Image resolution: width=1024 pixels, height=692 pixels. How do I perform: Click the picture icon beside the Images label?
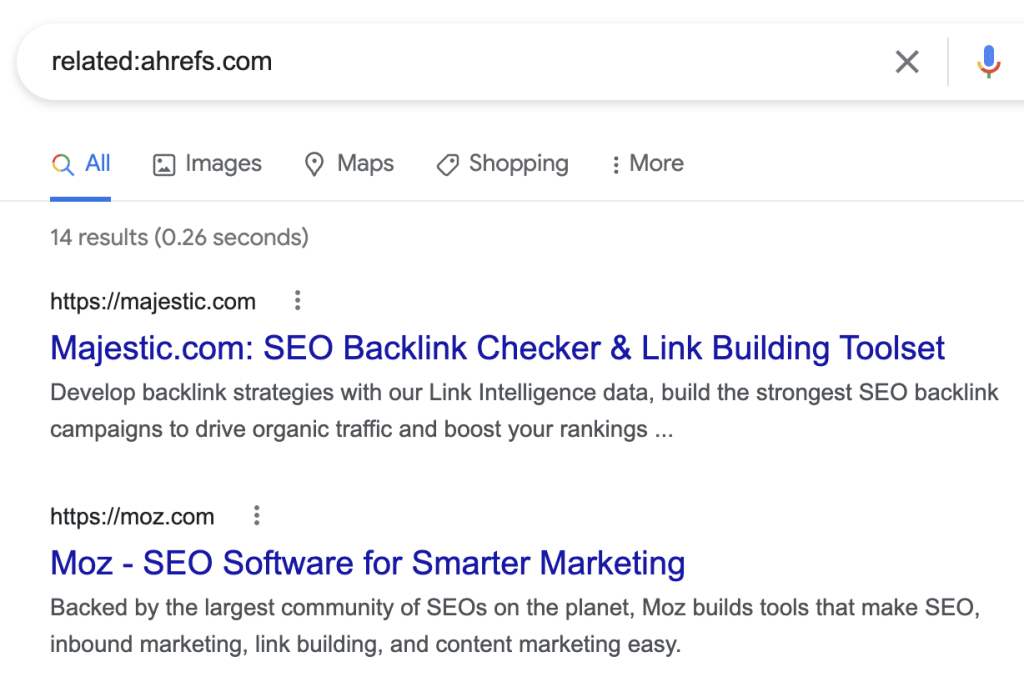click(163, 163)
